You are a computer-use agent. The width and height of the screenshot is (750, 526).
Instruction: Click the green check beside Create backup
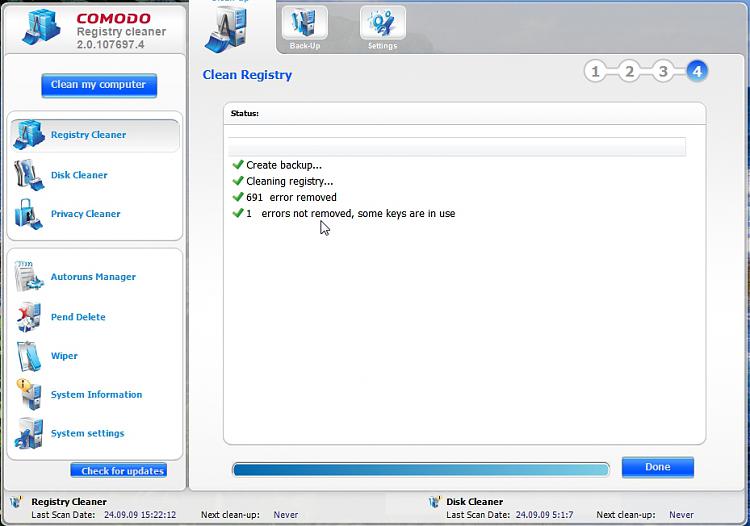[238, 165]
